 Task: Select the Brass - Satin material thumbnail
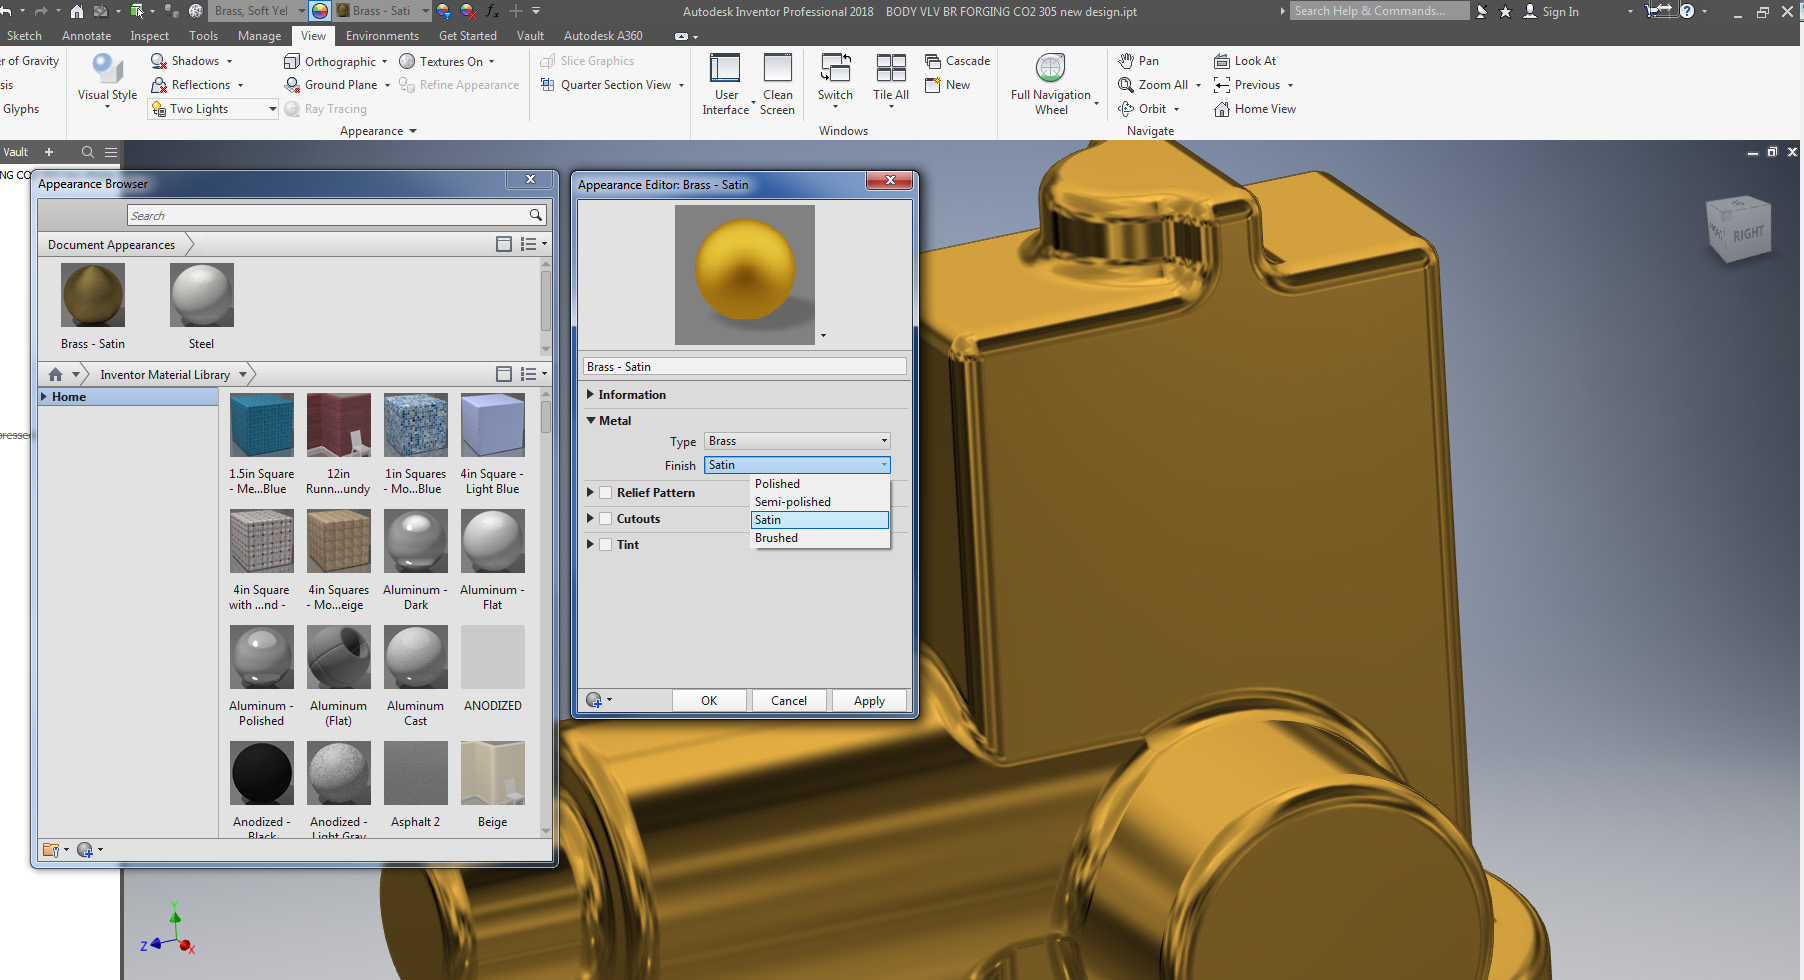point(92,295)
